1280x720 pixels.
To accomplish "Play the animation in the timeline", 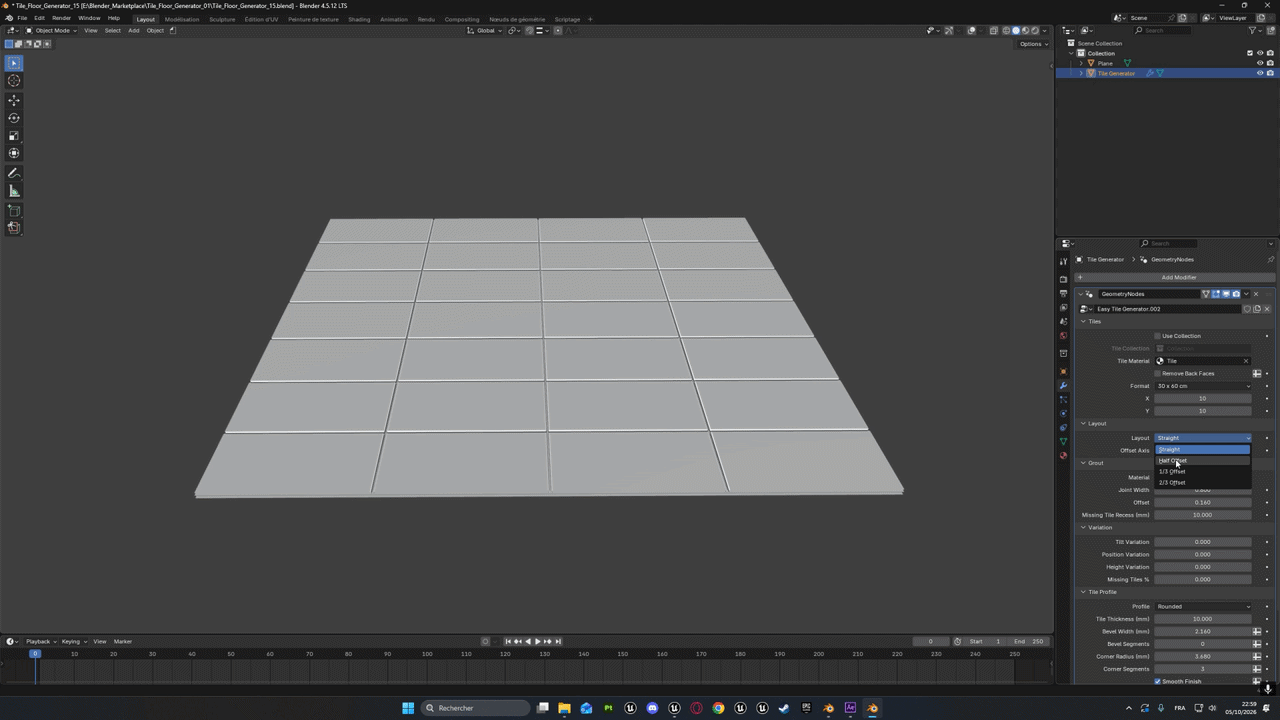I will coord(537,641).
